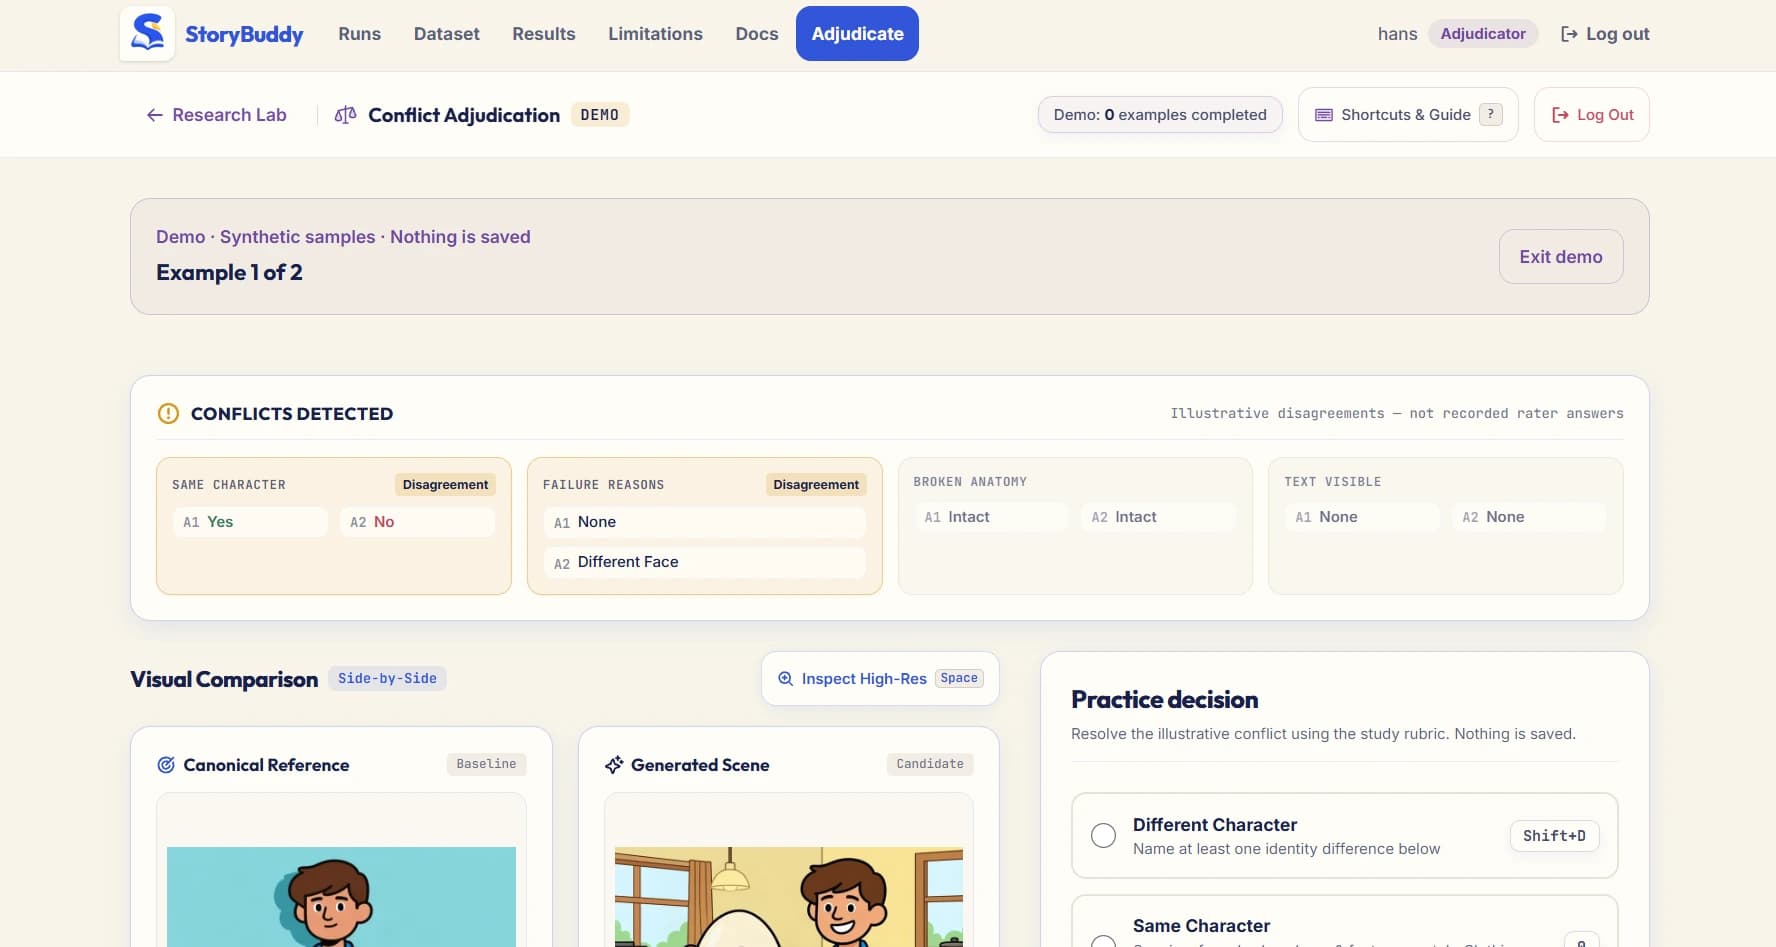Screen dimensions: 1776x947
Task: Click the 'Candidate' tag on Generated Scene
Action: pyautogui.click(x=930, y=764)
